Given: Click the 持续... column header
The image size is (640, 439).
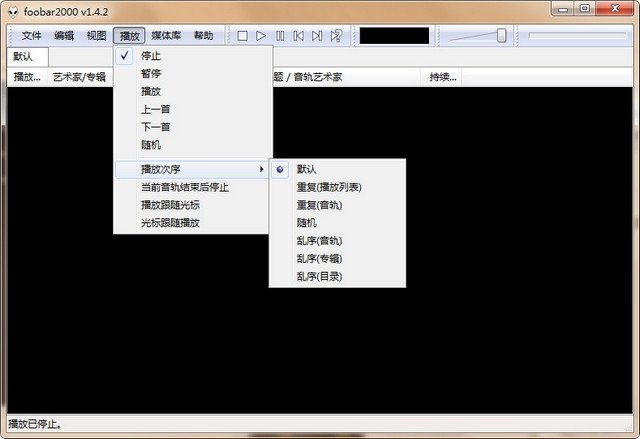Looking at the screenshot, I should pyautogui.click(x=442, y=77).
